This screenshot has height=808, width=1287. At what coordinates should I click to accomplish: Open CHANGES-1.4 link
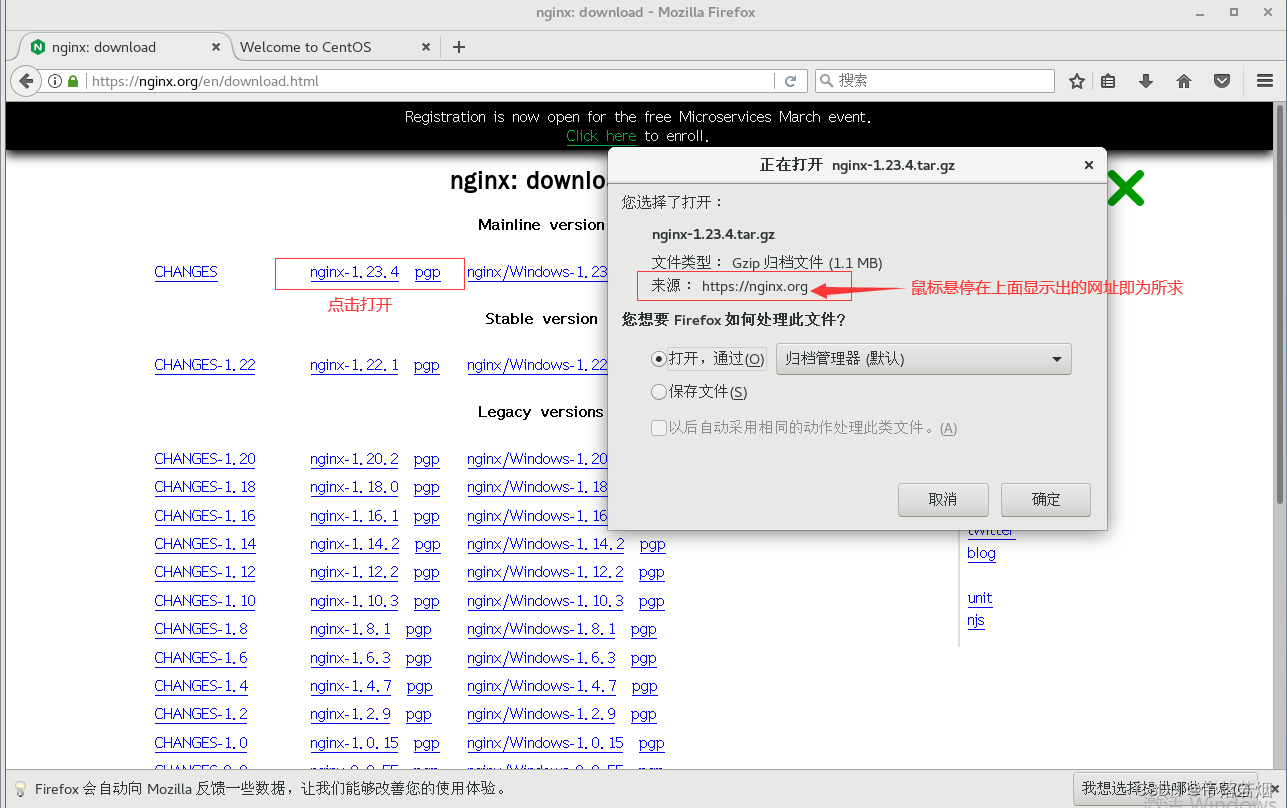(x=201, y=686)
